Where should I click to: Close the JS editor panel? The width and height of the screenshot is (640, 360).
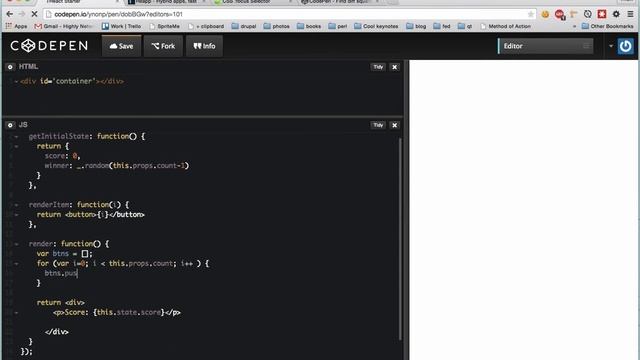pyautogui.click(x=394, y=125)
